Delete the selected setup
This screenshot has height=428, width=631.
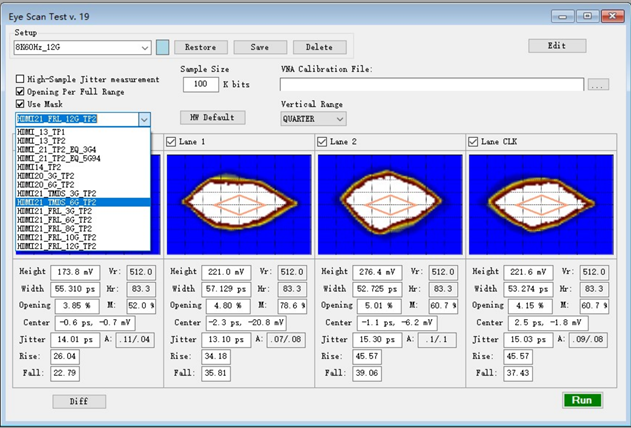tap(320, 47)
